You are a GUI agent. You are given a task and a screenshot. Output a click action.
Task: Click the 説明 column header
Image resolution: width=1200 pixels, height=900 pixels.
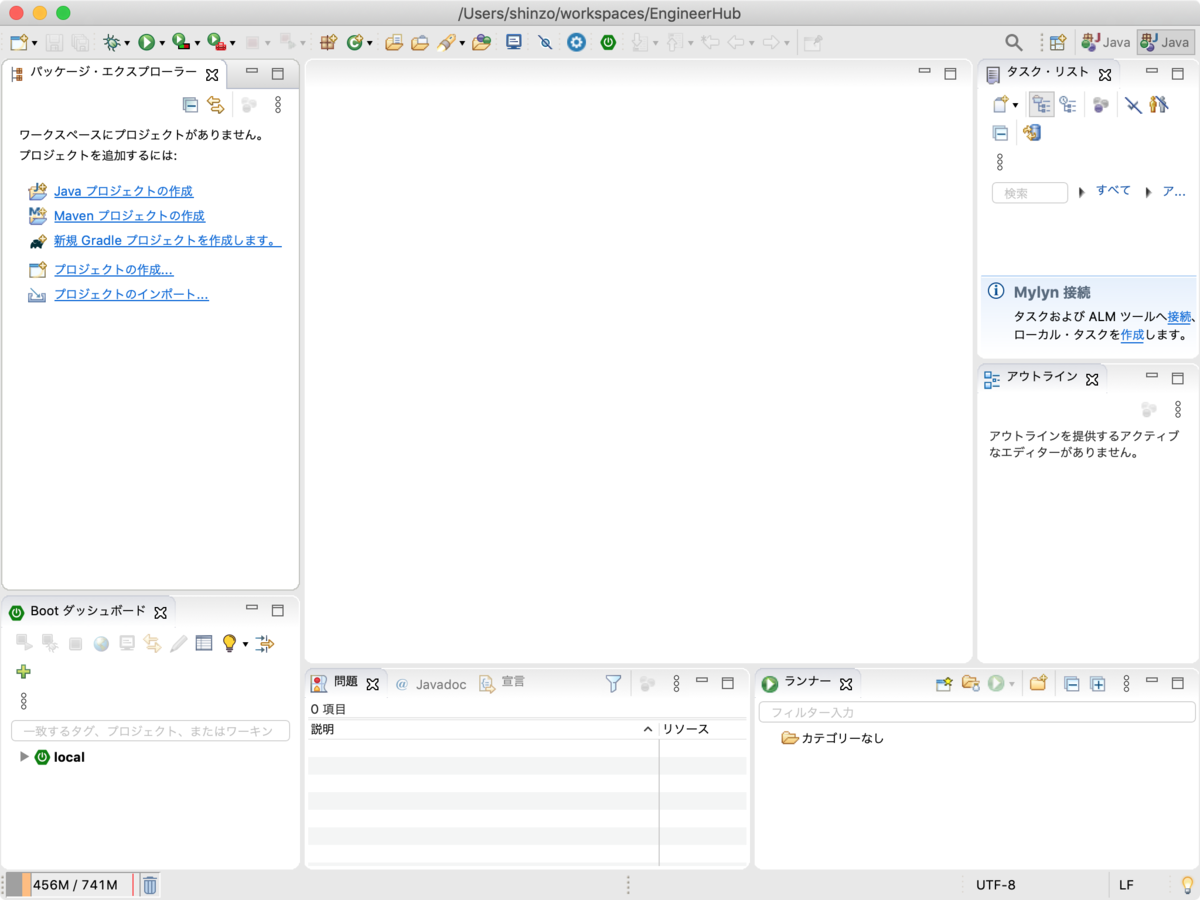482,730
